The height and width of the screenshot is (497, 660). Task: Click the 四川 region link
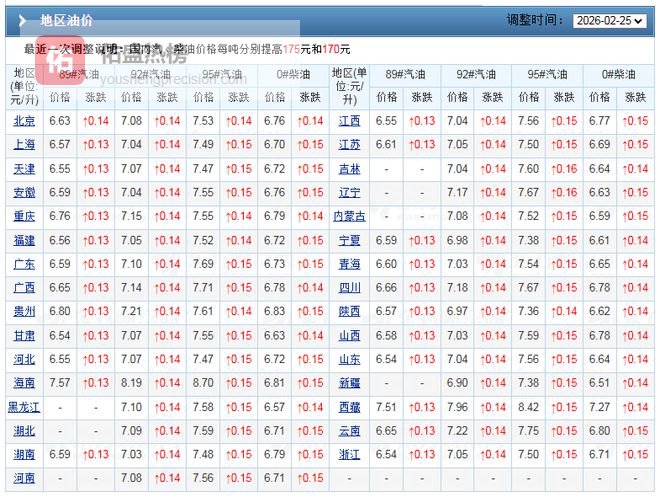(349, 288)
